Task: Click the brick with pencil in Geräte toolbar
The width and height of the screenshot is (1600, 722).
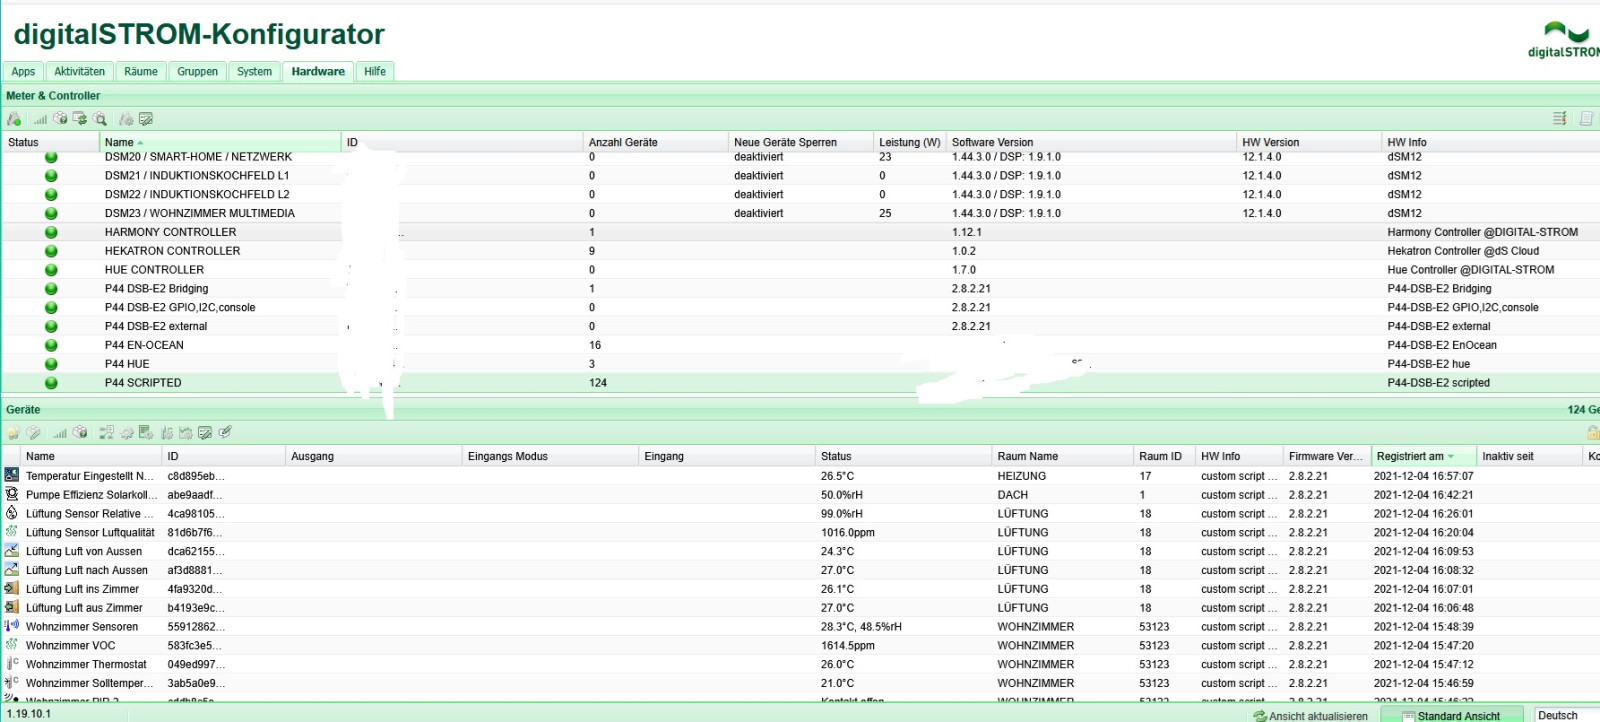Action: tap(33, 433)
